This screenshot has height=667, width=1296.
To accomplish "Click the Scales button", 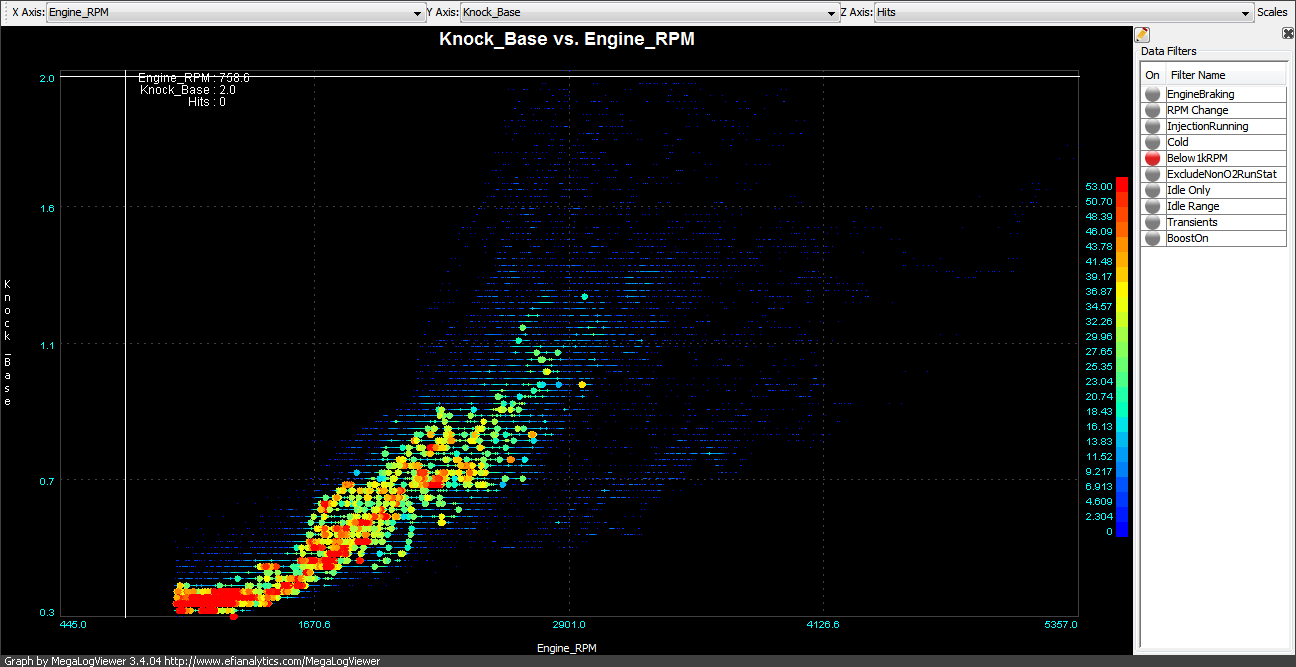I will pyautogui.click(x=1272, y=13).
